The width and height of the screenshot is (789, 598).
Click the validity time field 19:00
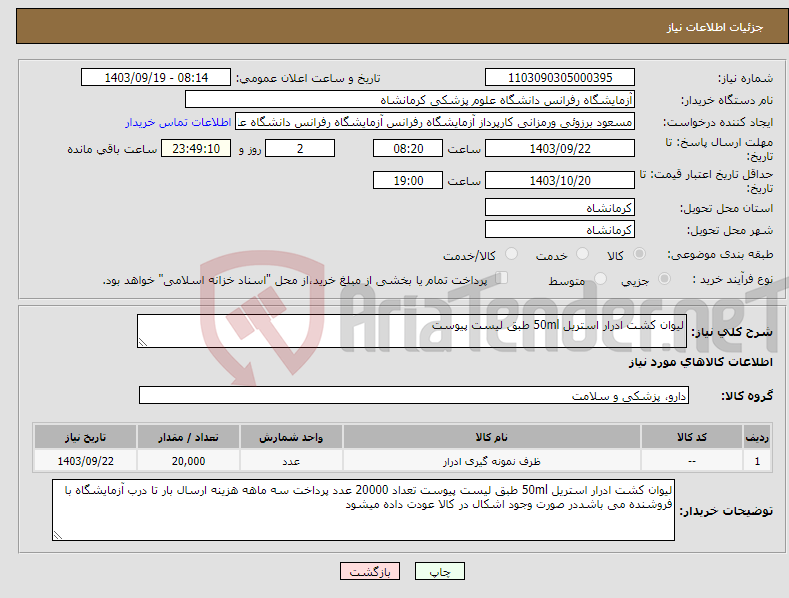pos(408,180)
